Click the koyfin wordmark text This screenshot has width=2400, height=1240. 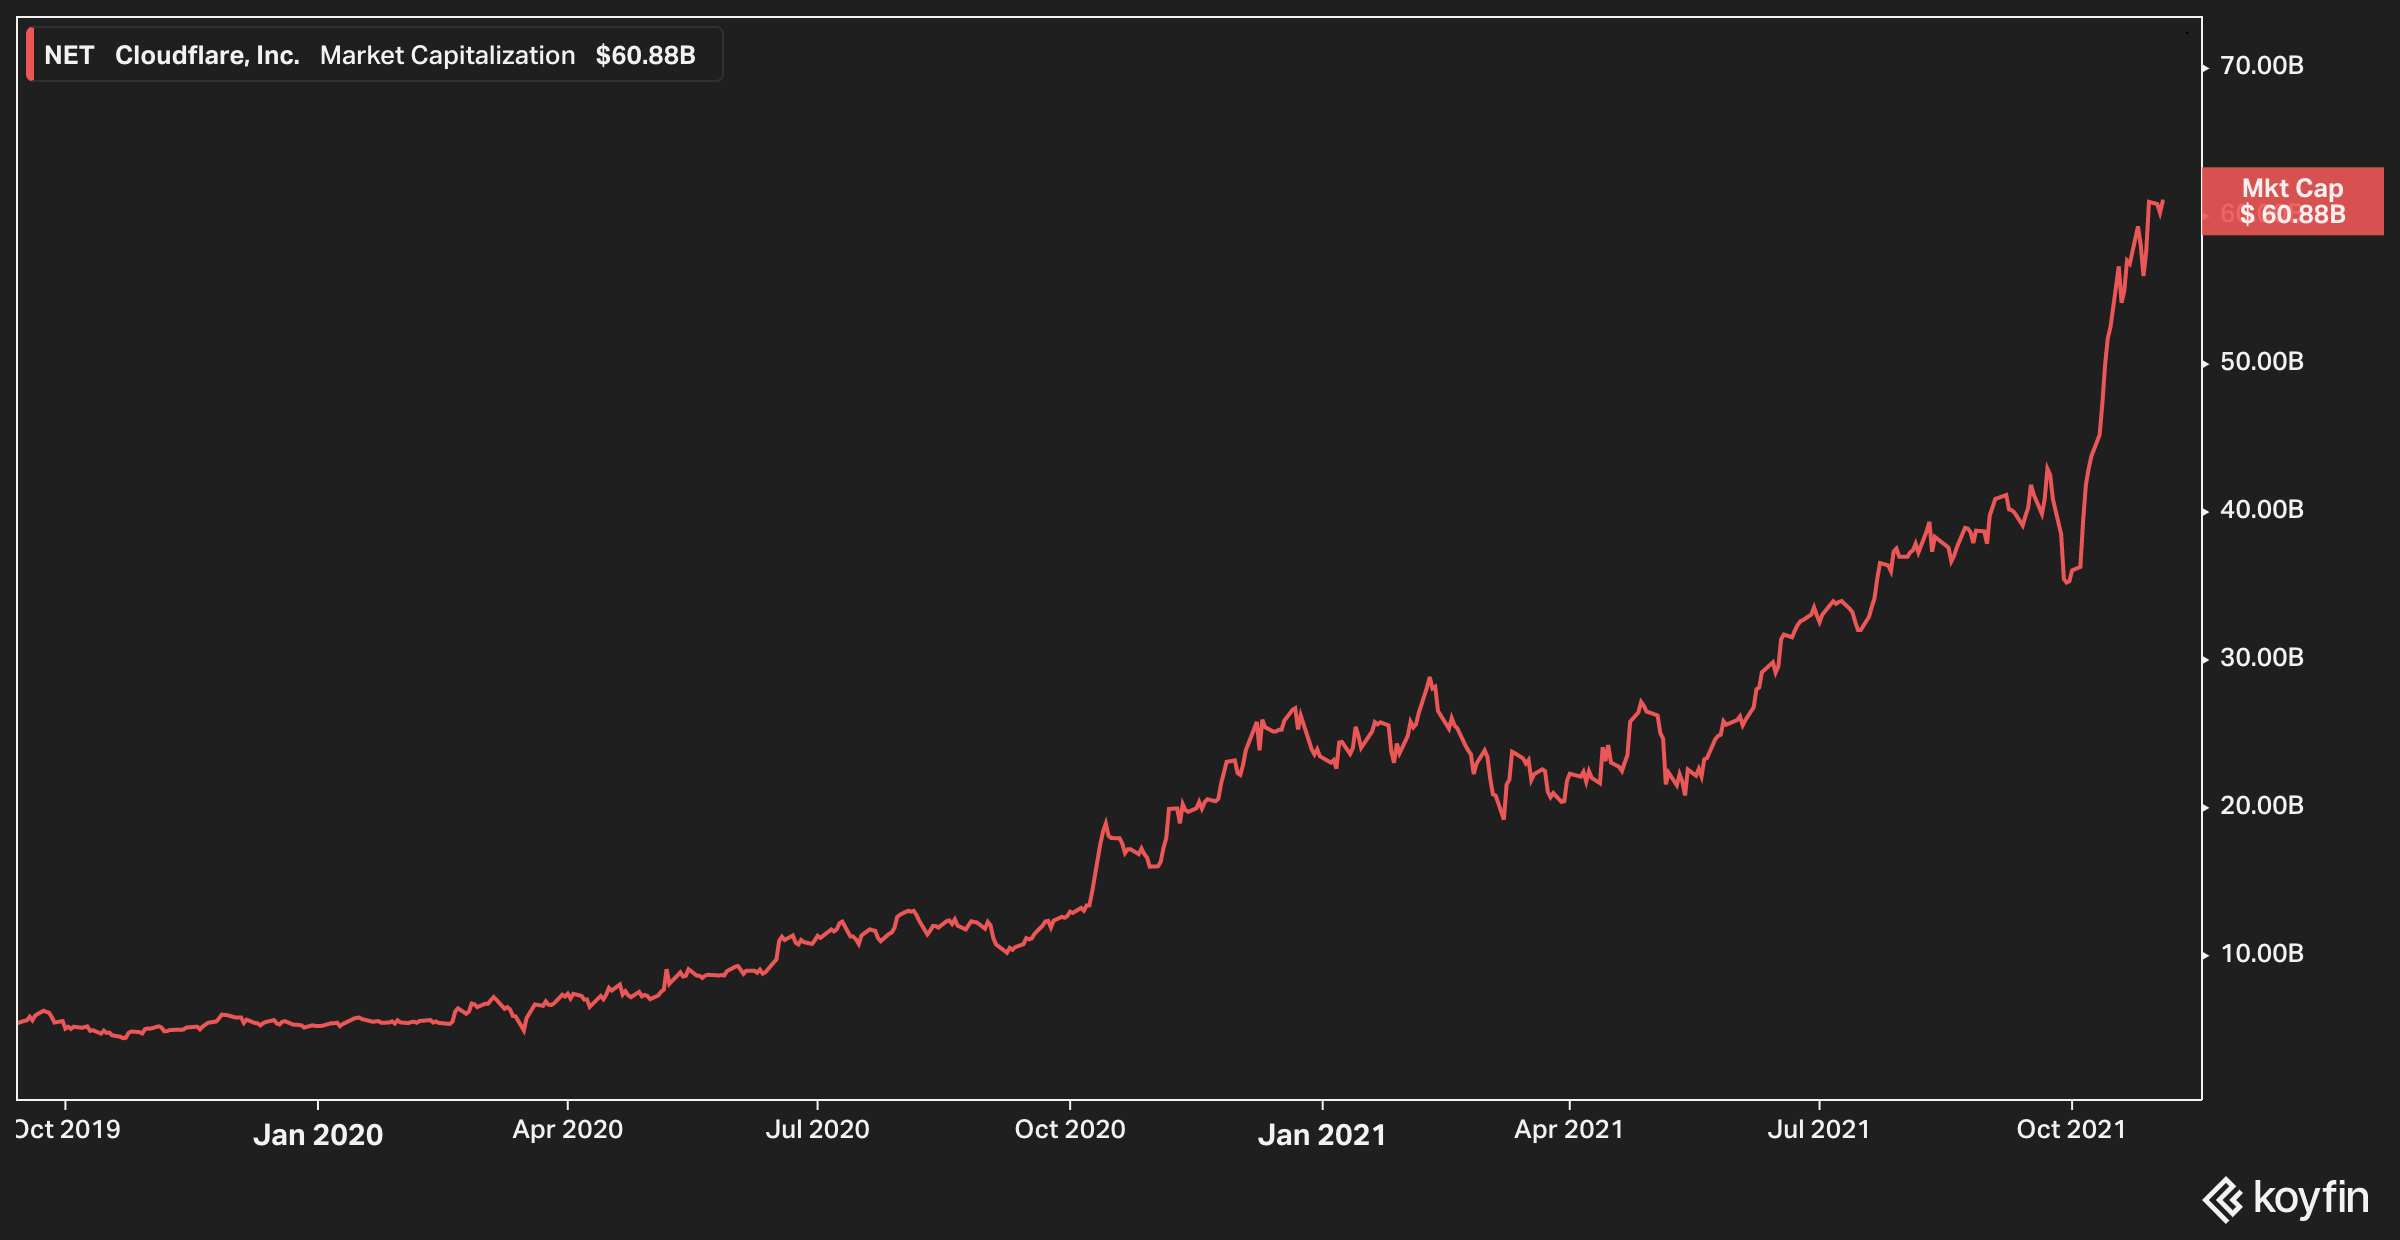pos(2311,1198)
